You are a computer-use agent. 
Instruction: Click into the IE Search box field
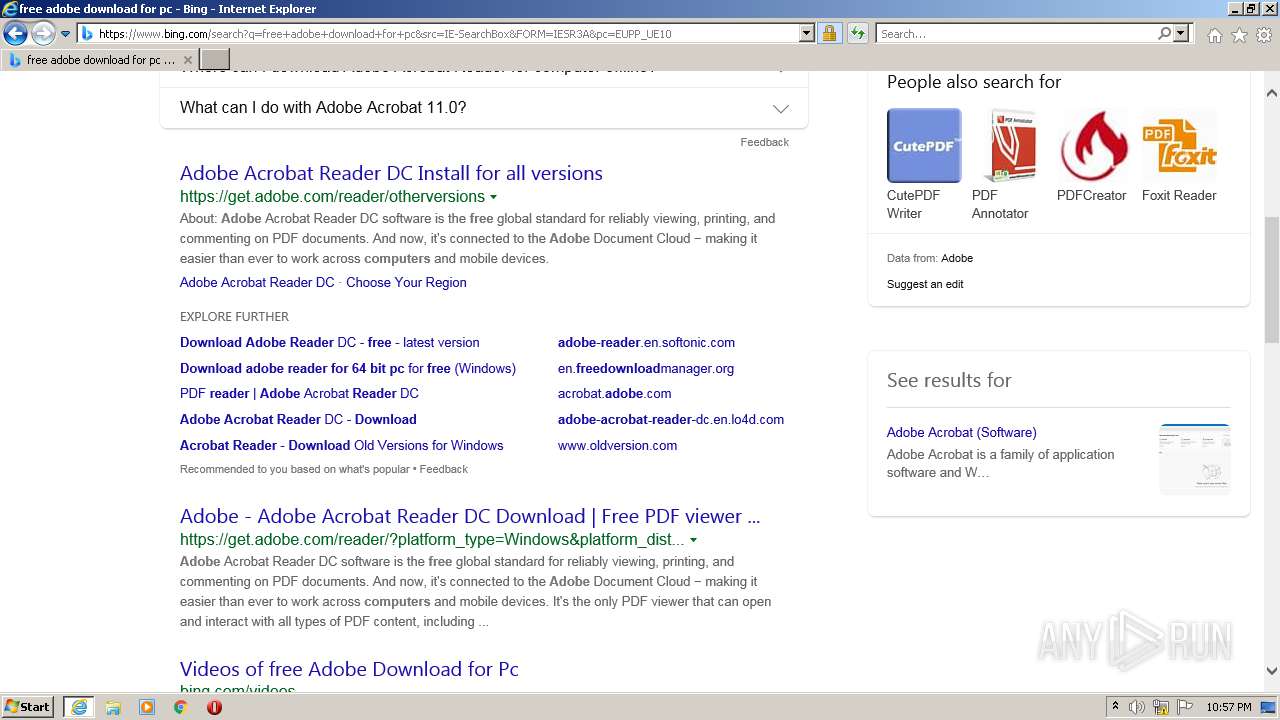point(1016,34)
